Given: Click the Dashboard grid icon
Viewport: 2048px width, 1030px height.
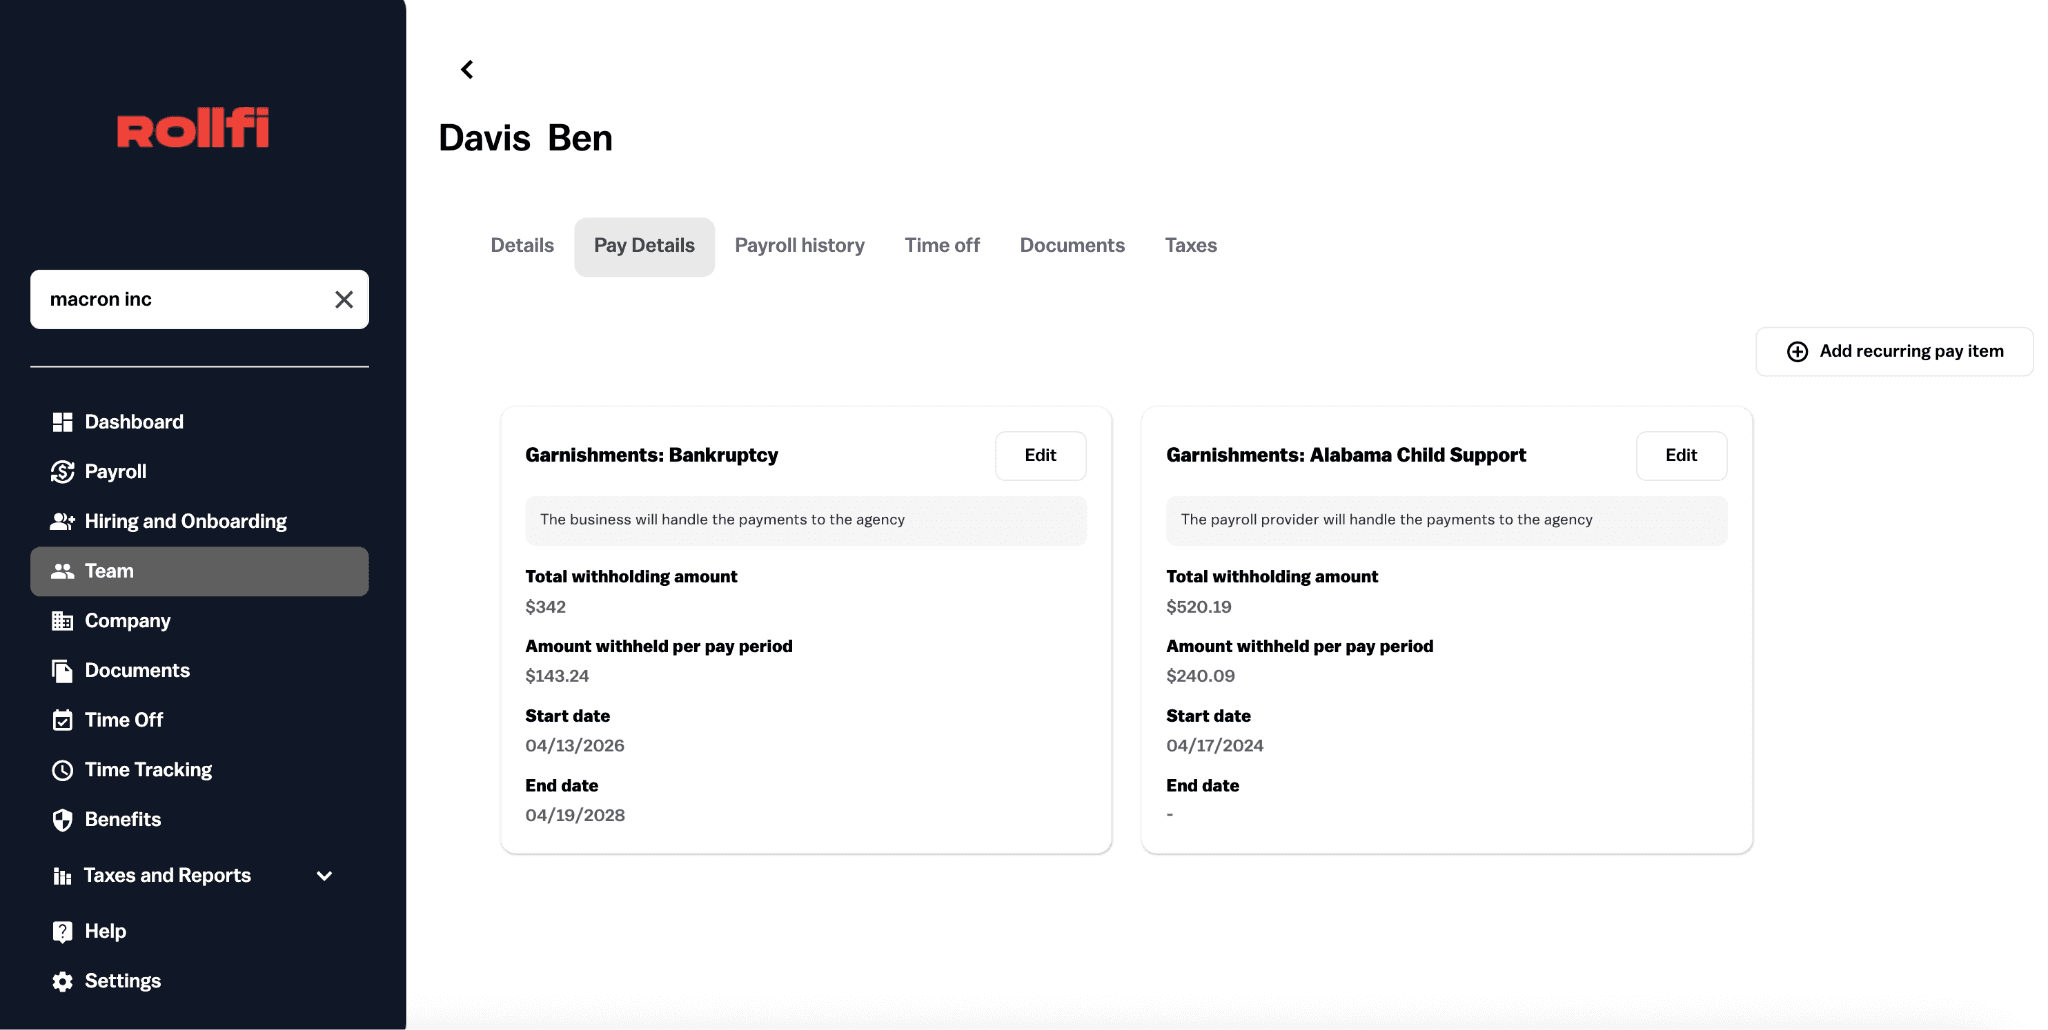Looking at the screenshot, I should [x=62, y=422].
